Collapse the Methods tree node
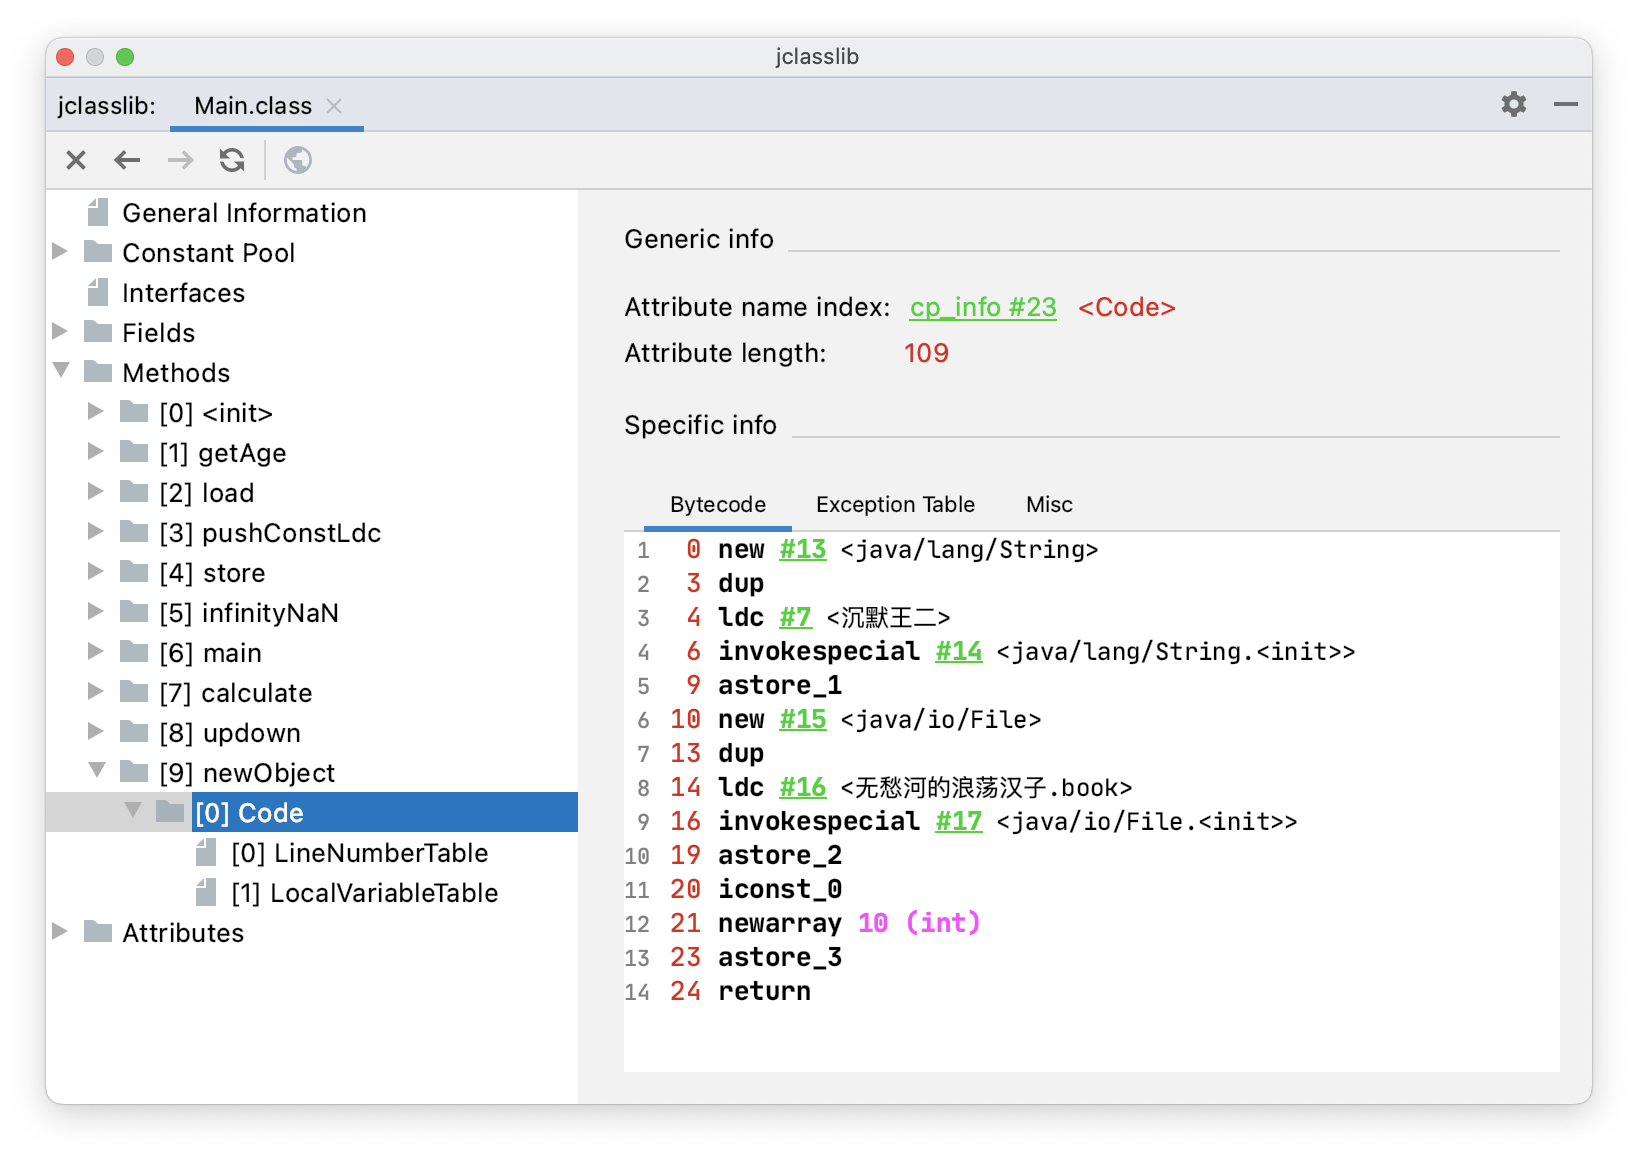Viewport: 1638px width, 1158px height. [61, 371]
